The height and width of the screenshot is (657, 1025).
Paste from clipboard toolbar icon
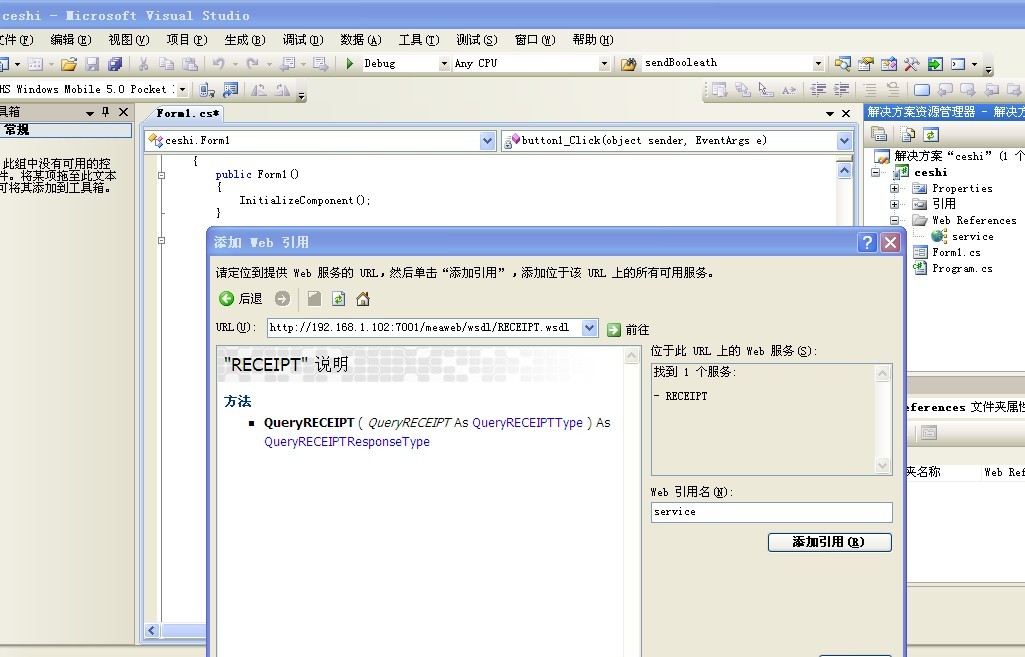pos(190,63)
